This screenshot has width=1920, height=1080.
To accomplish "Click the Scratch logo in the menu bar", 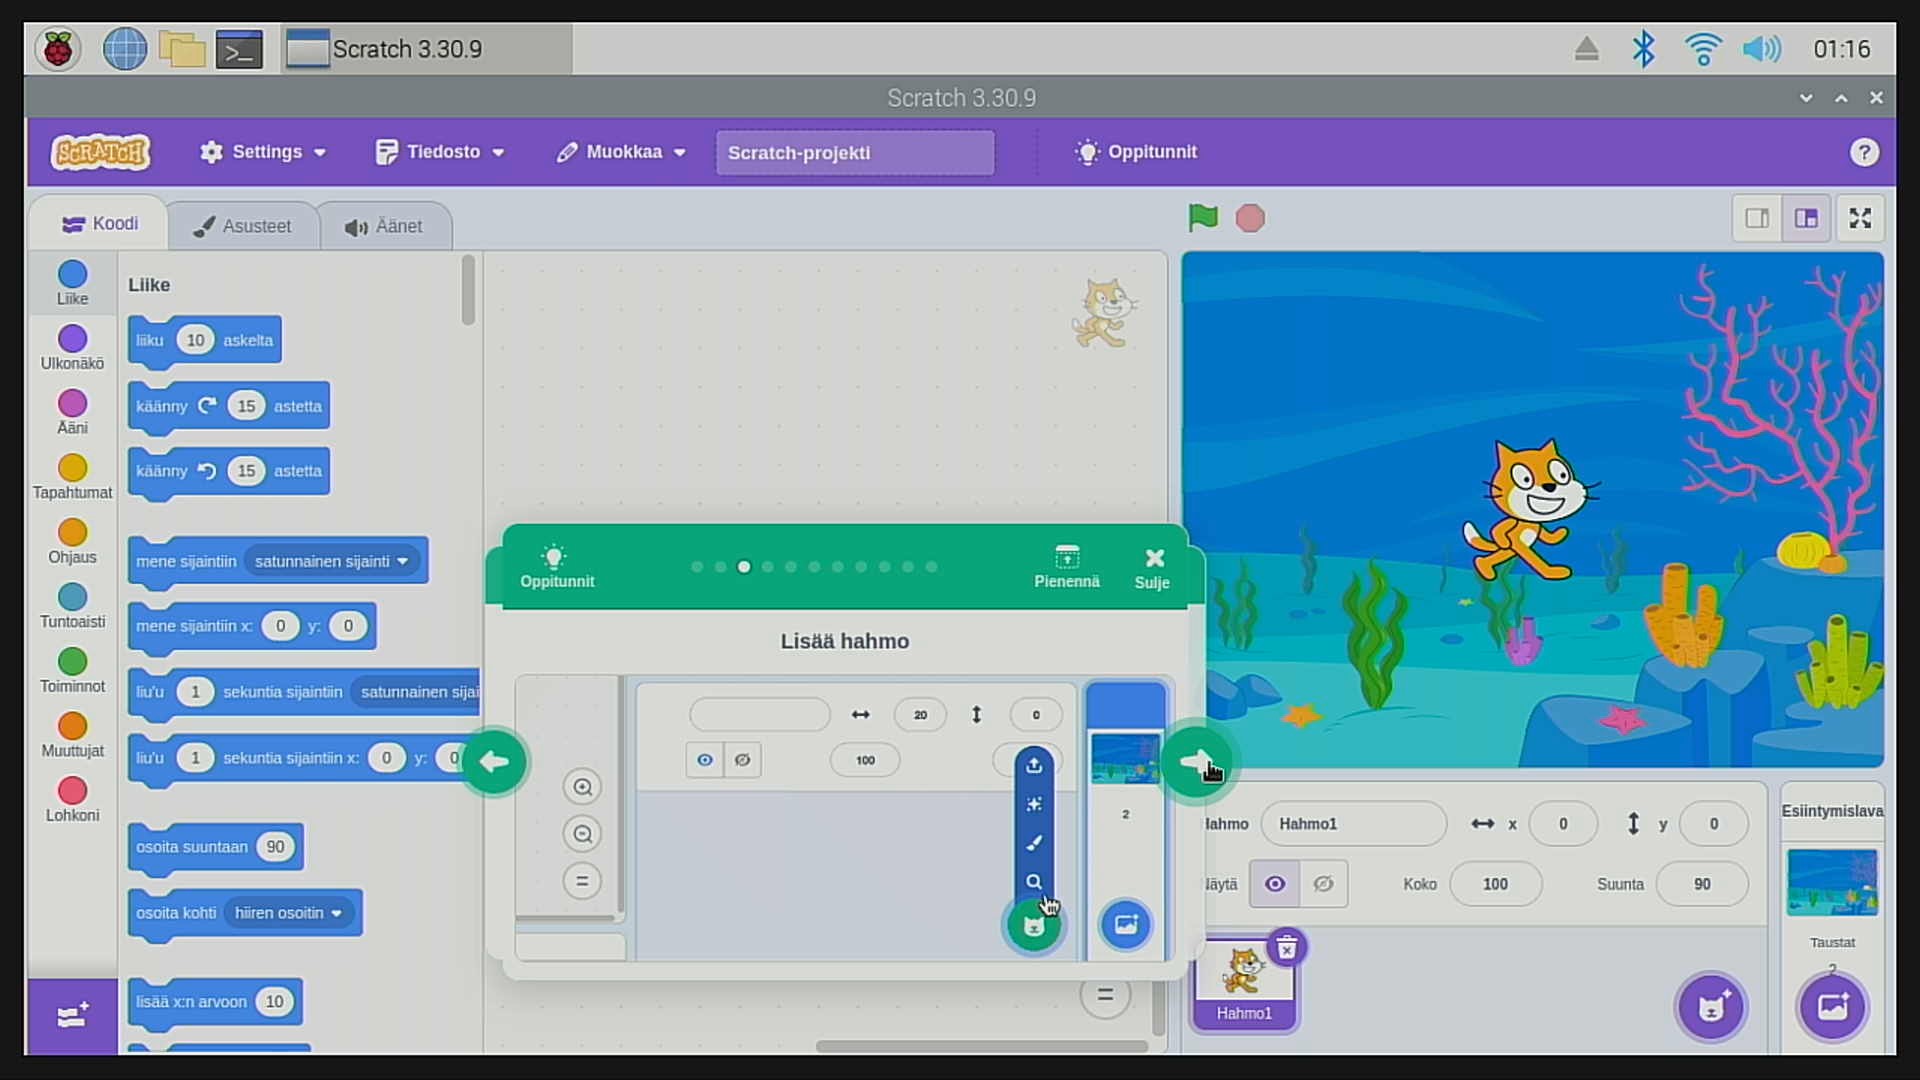I will pyautogui.click(x=101, y=152).
